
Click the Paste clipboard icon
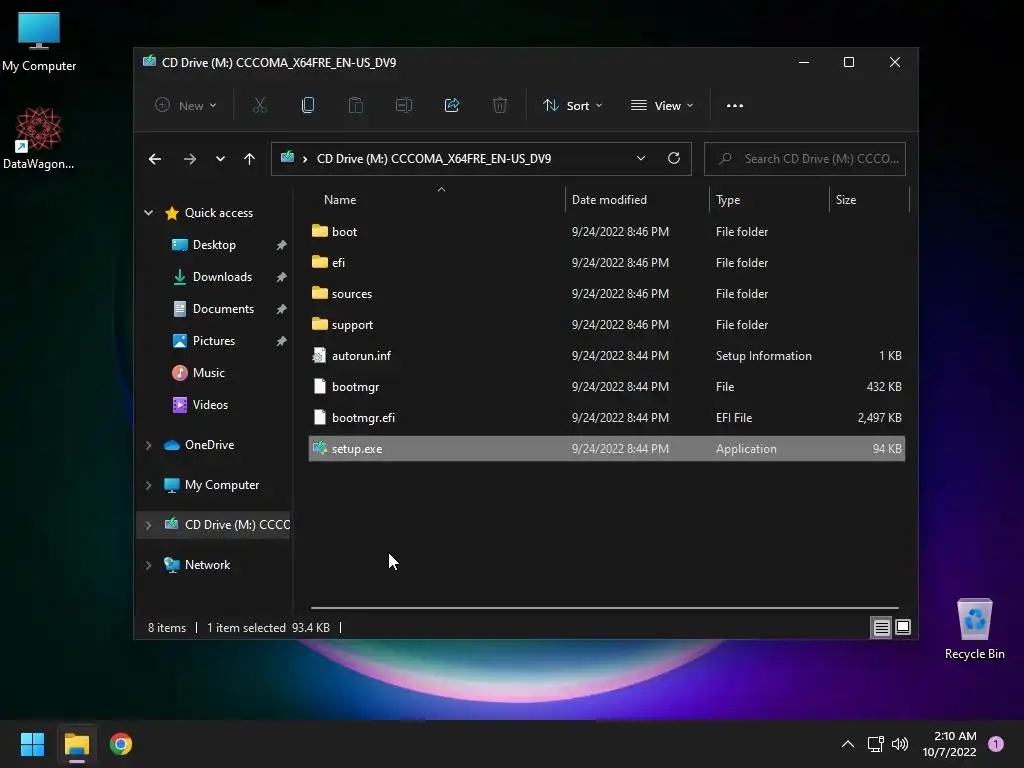coord(355,105)
